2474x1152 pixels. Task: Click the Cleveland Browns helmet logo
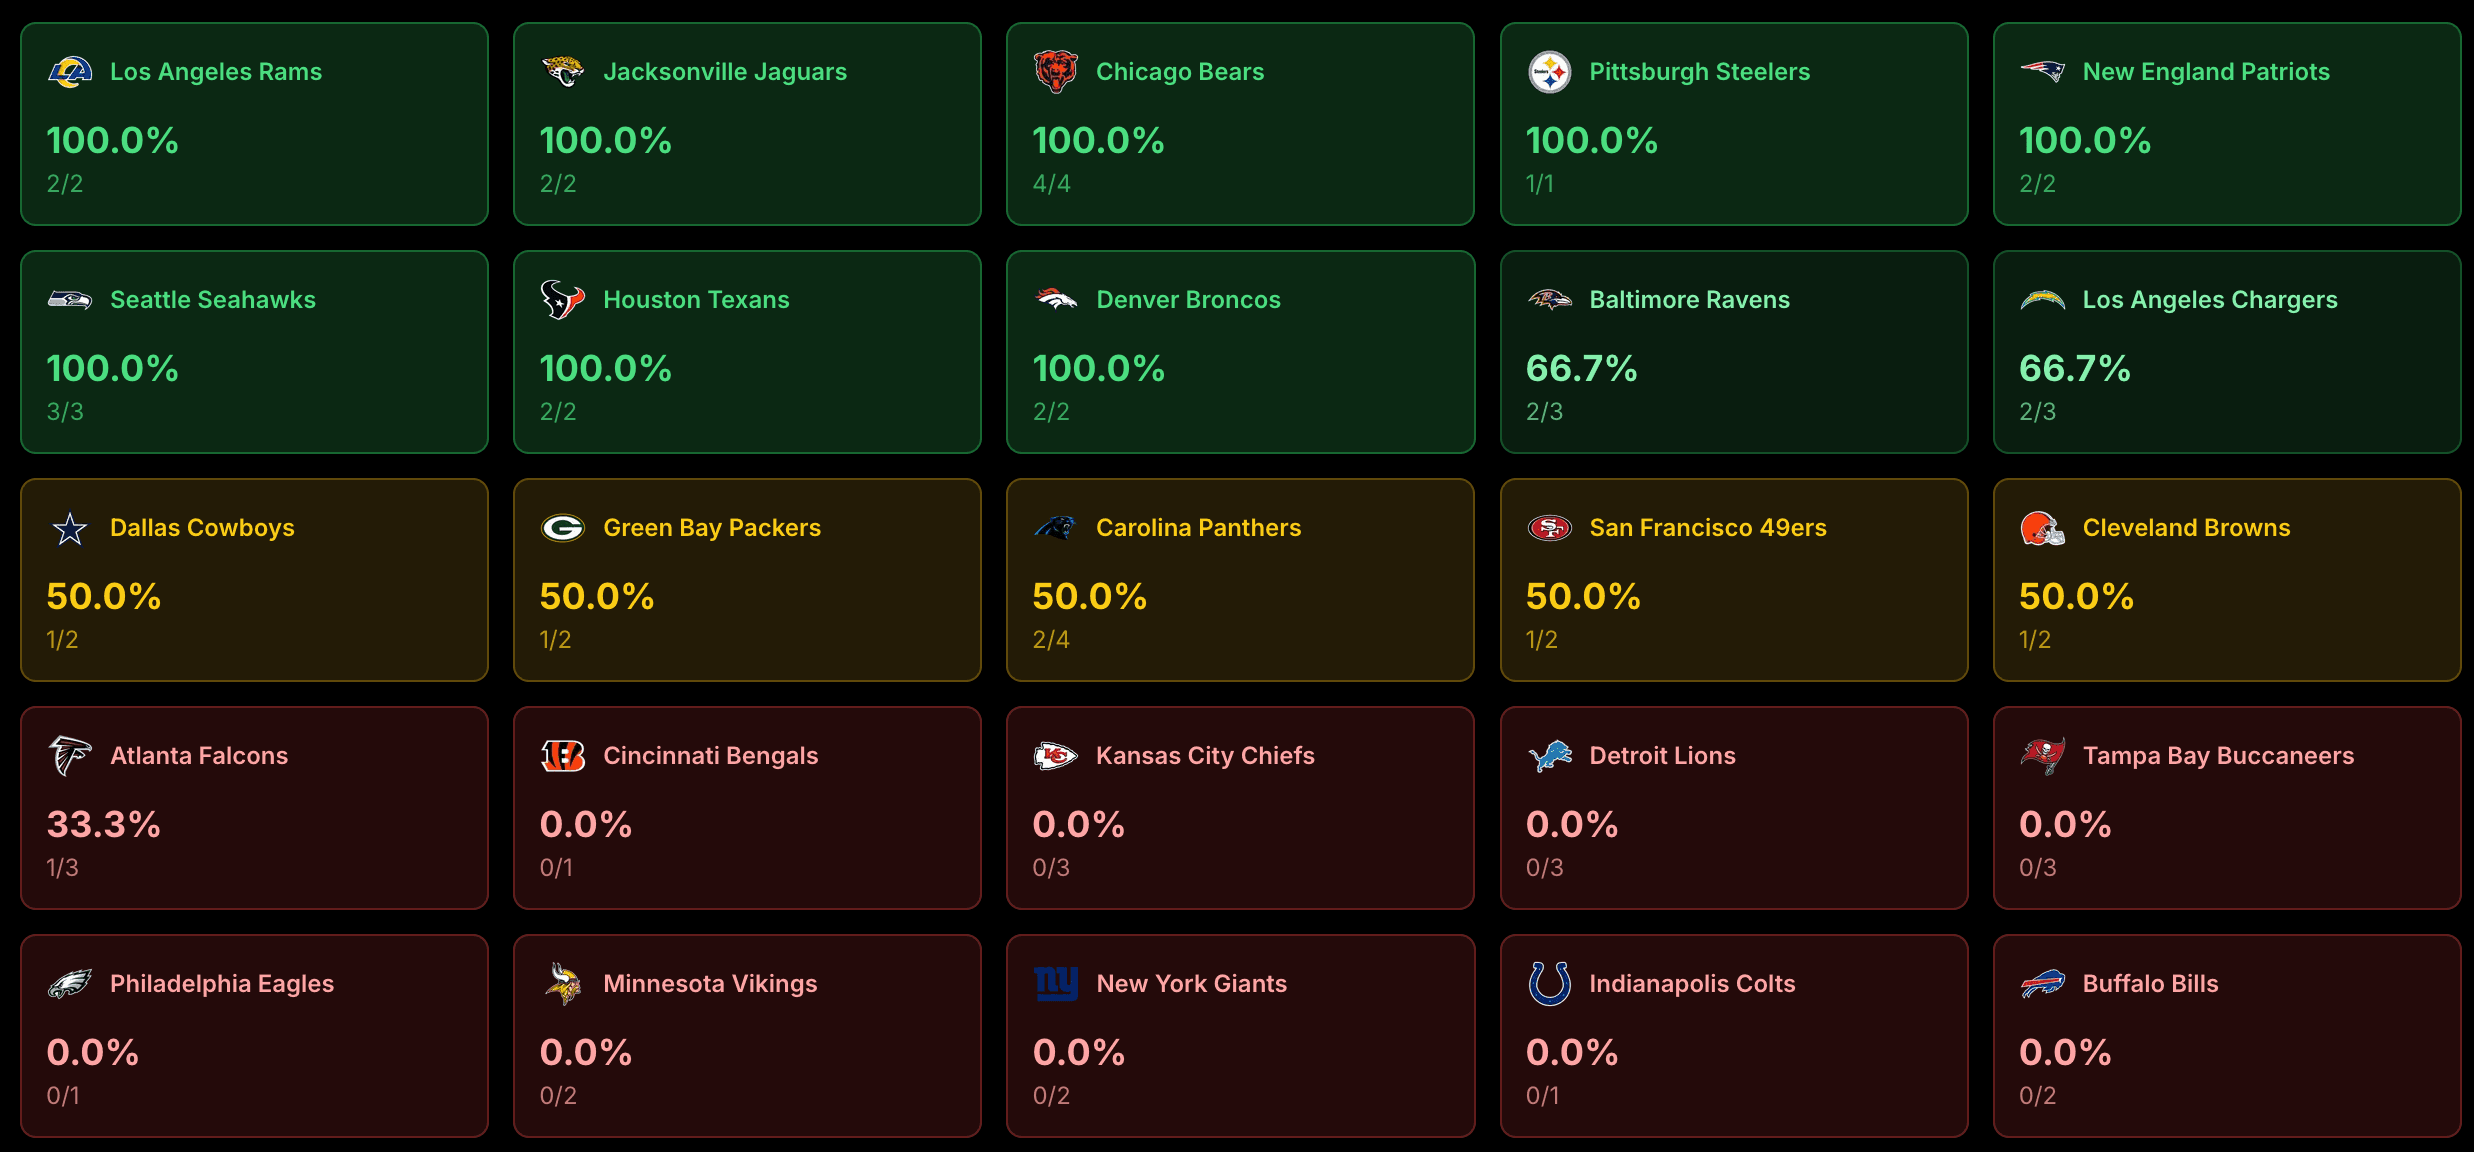pyautogui.click(x=2042, y=528)
